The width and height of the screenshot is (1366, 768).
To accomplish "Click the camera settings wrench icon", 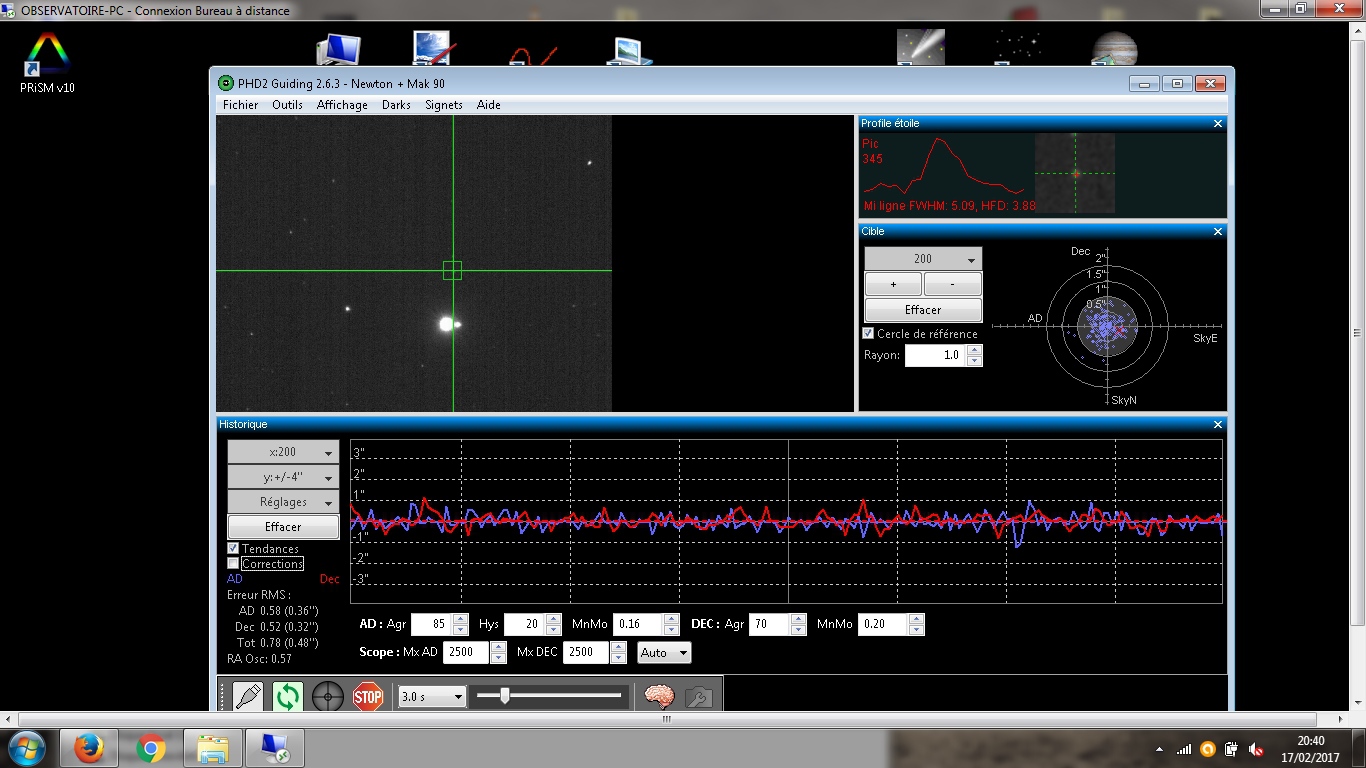I will [699, 696].
